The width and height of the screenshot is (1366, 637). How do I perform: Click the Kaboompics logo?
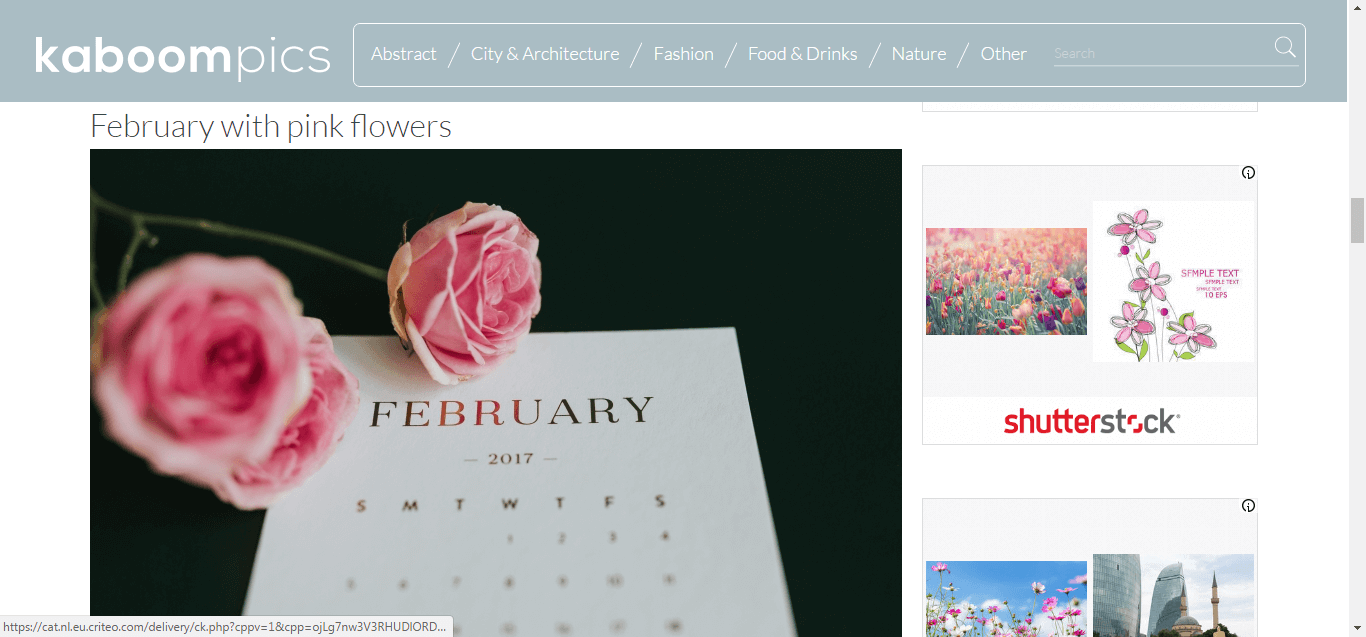click(x=182, y=56)
